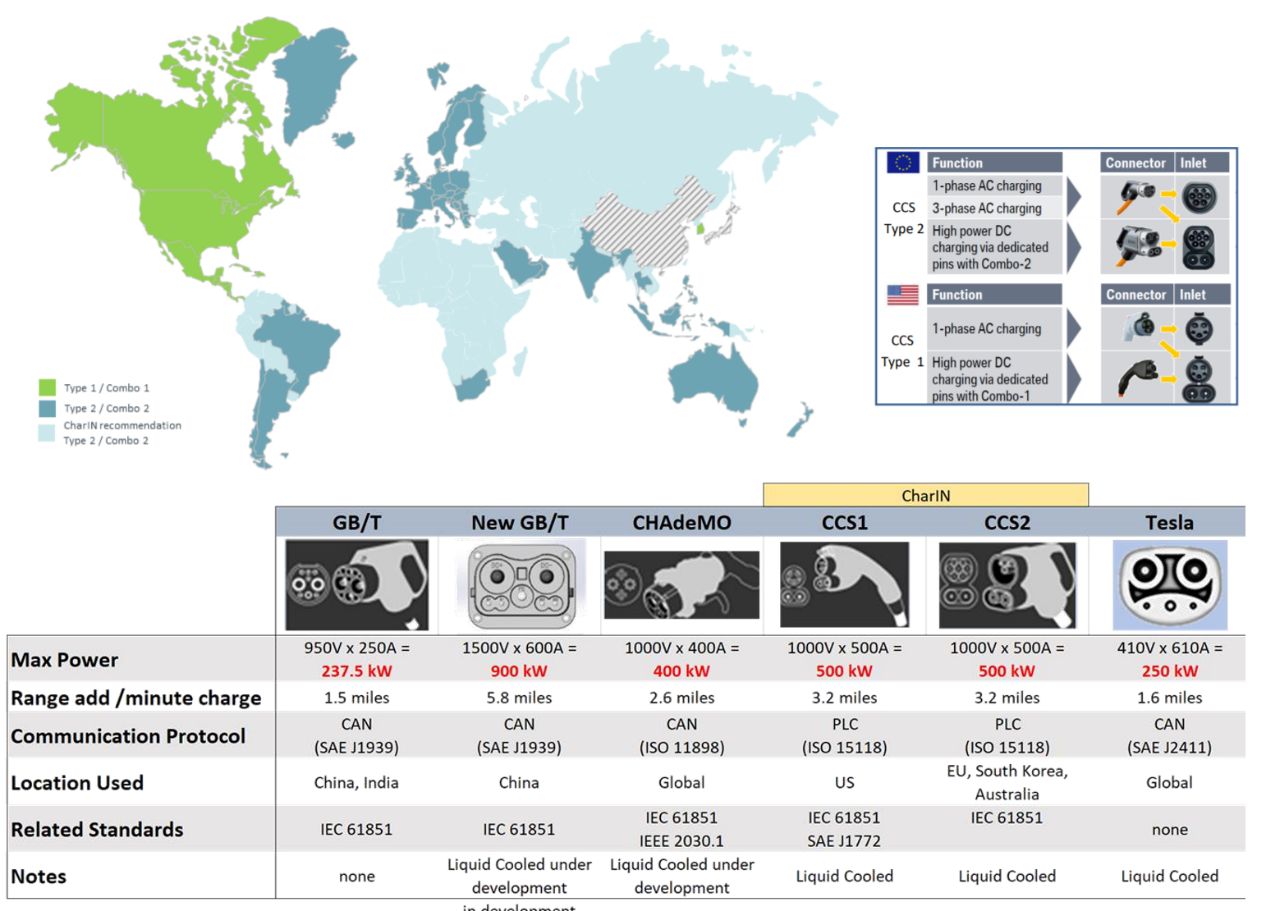Open the CCS2 connector picture

(1007, 585)
